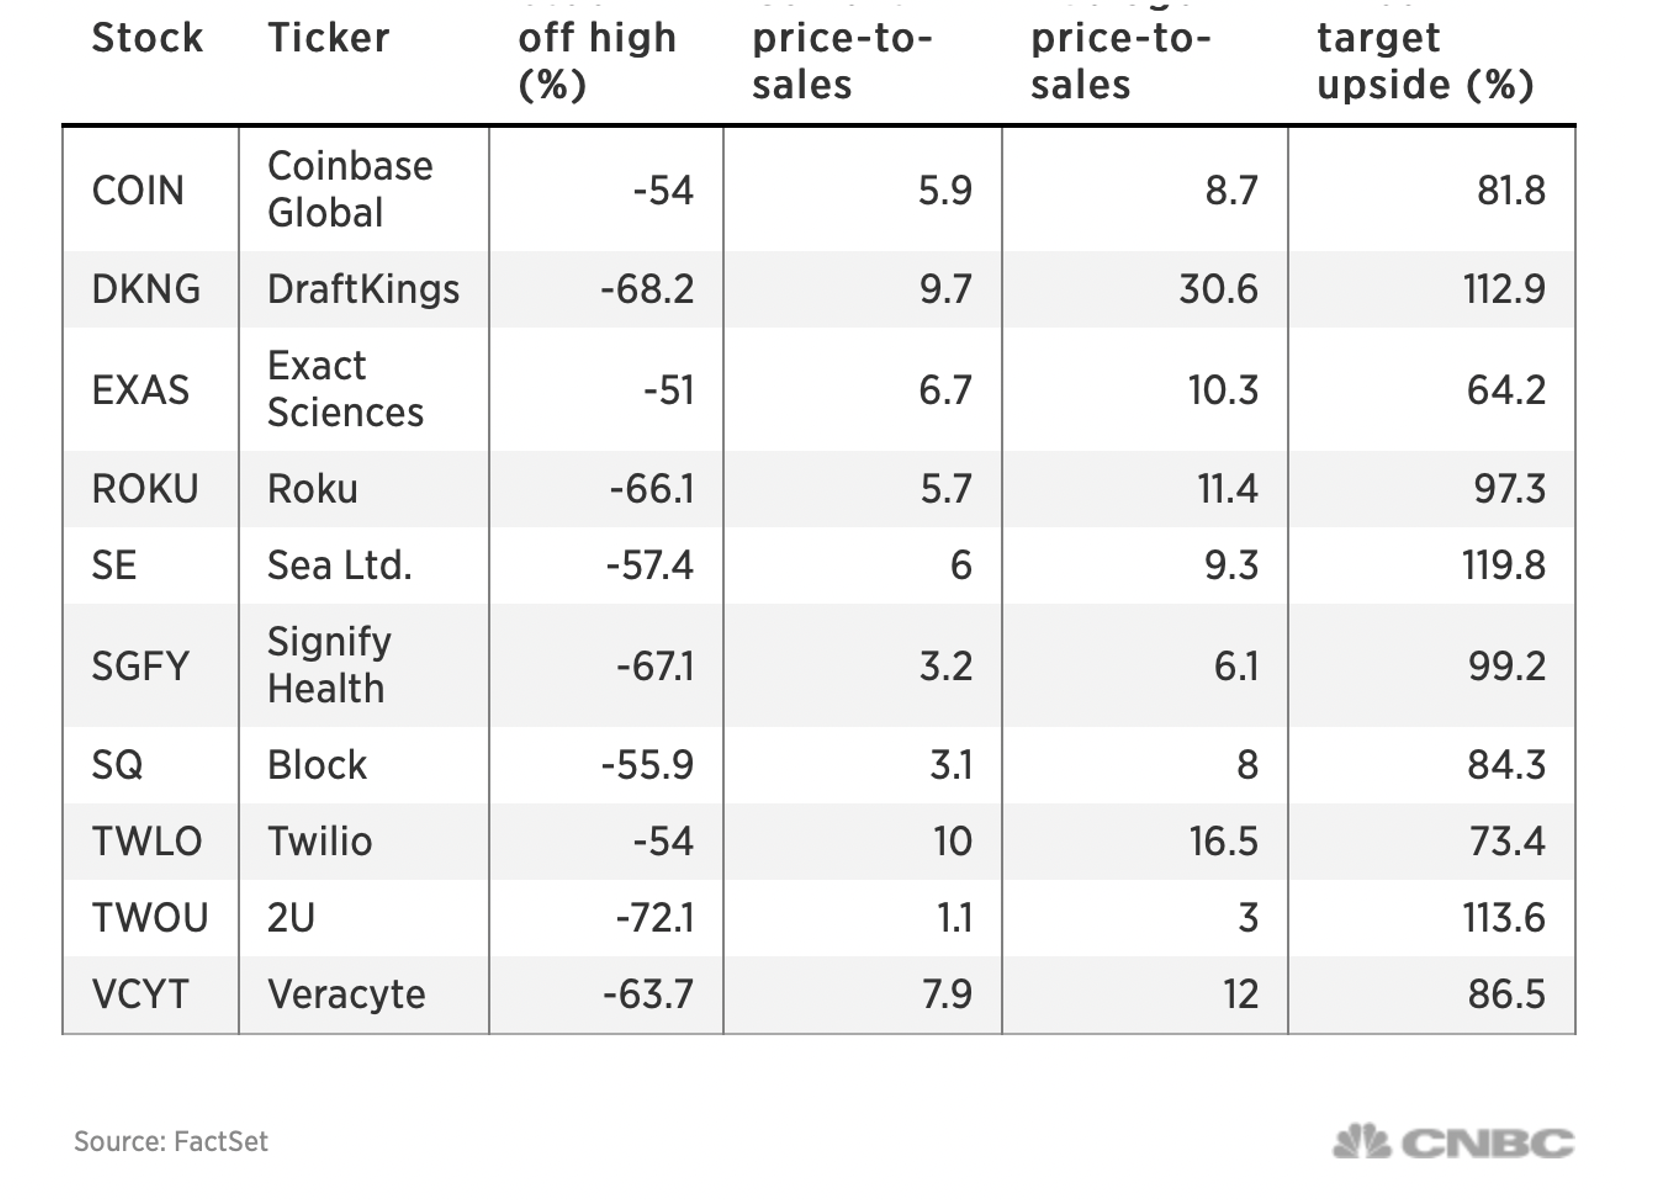The image size is (1666, 1200).
Task: Click the Veracyte name cell
Action: tap(346, 994)
